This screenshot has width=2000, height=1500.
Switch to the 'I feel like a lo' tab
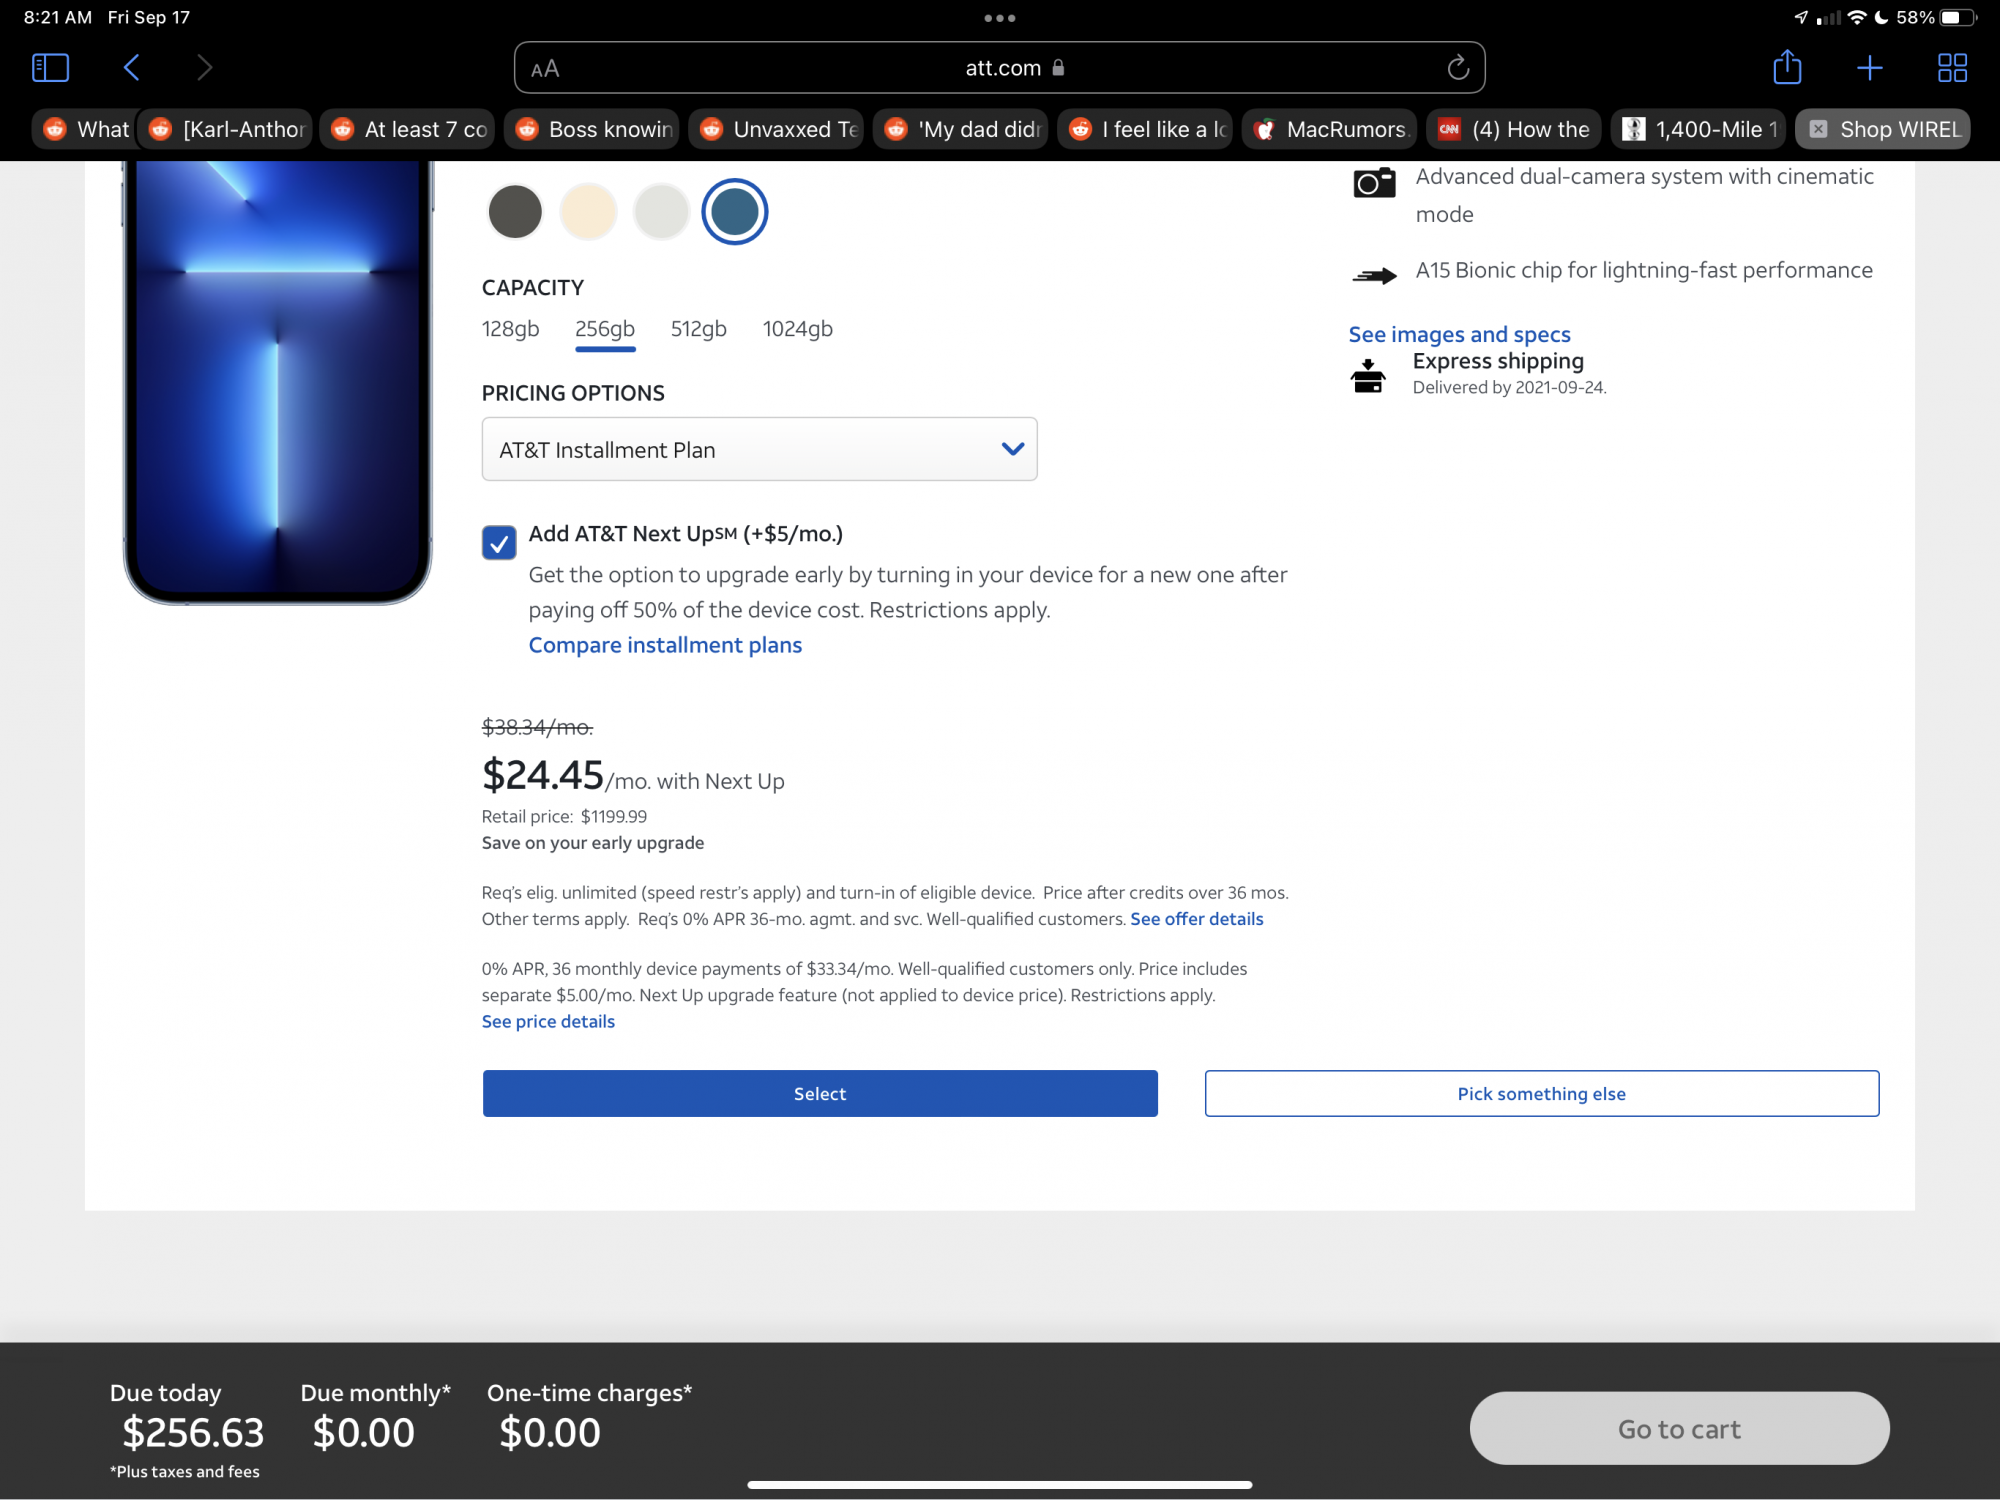[1145, 129]
